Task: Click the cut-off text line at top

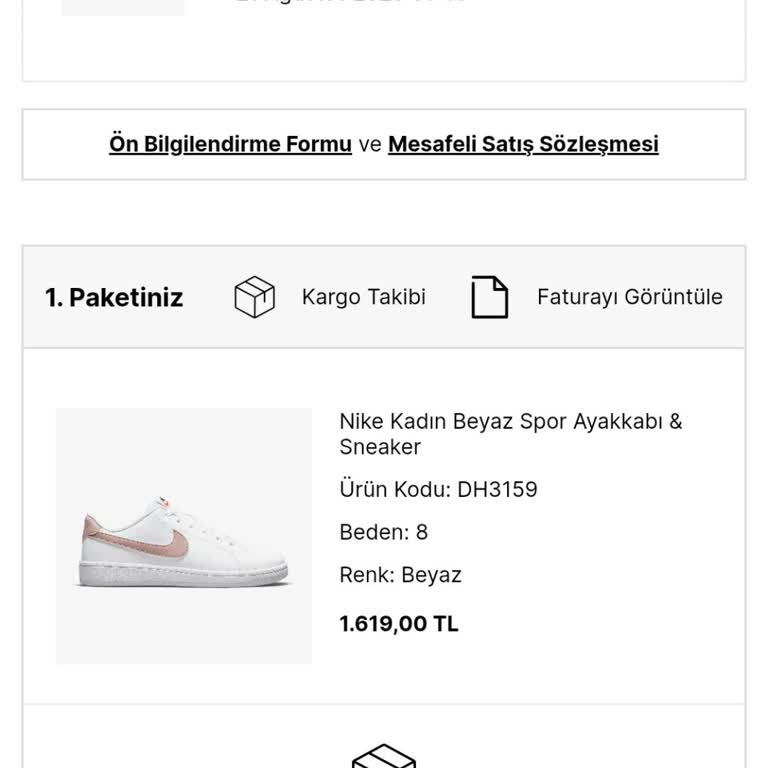Action: [350, 3]
